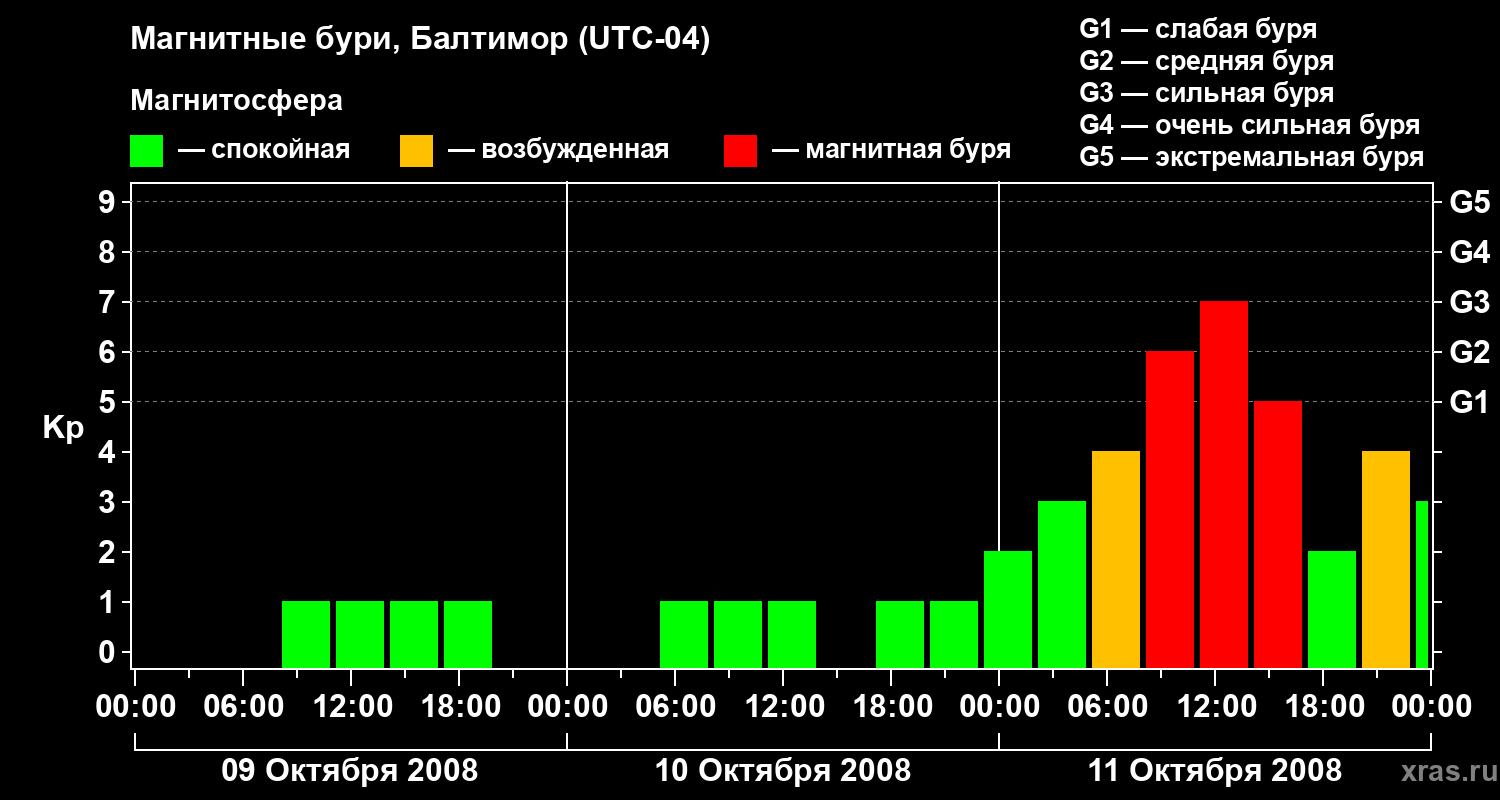Click the '— возбужденная' legend label

pos(558,150)
